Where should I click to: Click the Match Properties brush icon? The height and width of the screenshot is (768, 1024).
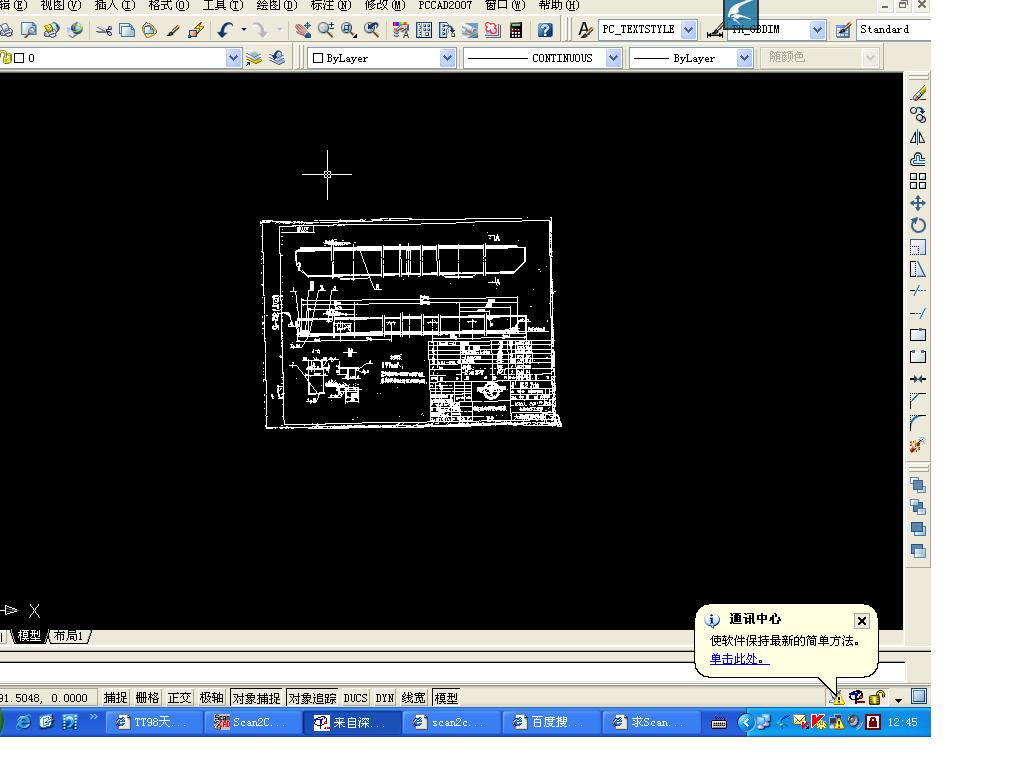click(172, 30)
